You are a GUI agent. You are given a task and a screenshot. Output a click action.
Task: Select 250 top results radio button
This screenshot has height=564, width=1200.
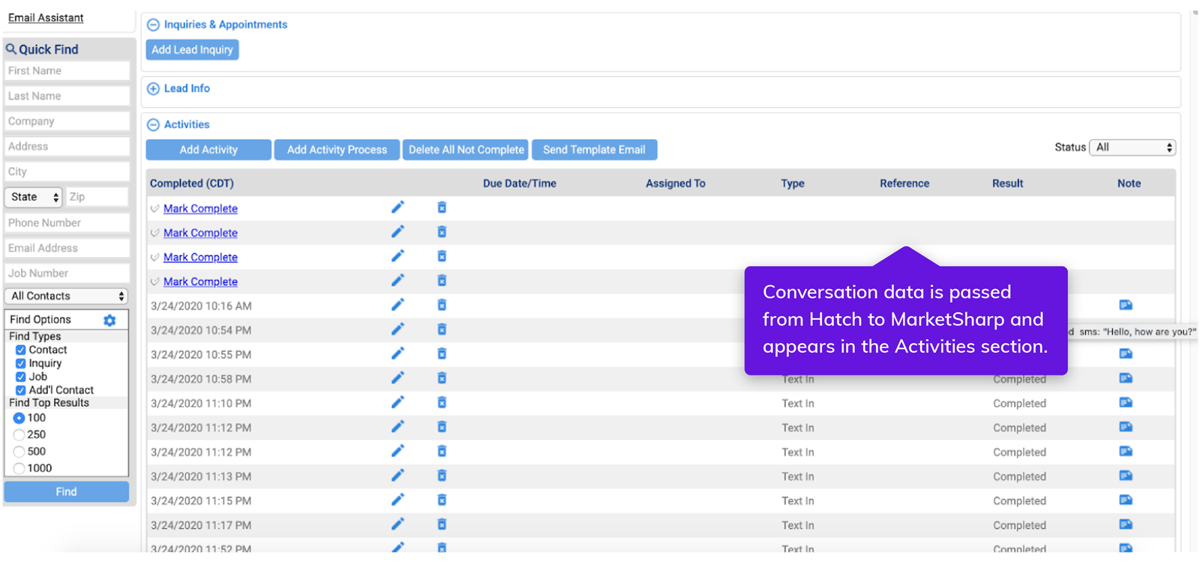(x=19, y=435)
